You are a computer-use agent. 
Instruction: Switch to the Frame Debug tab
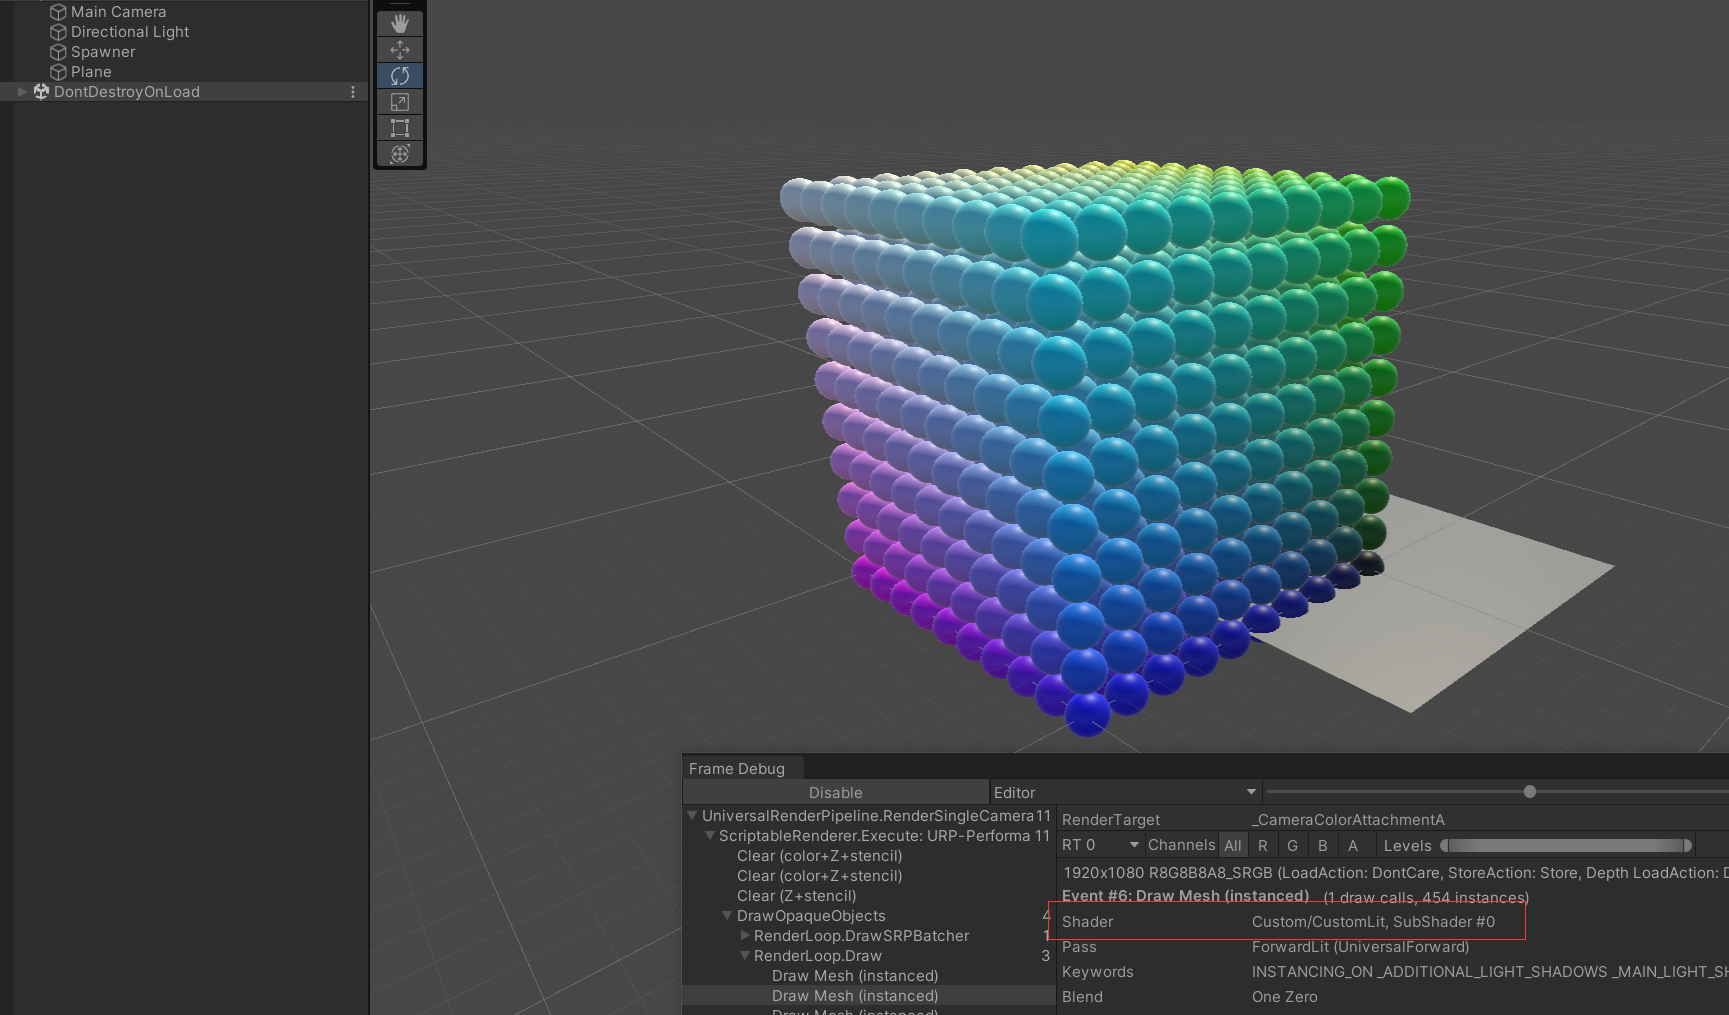[737, 767]
